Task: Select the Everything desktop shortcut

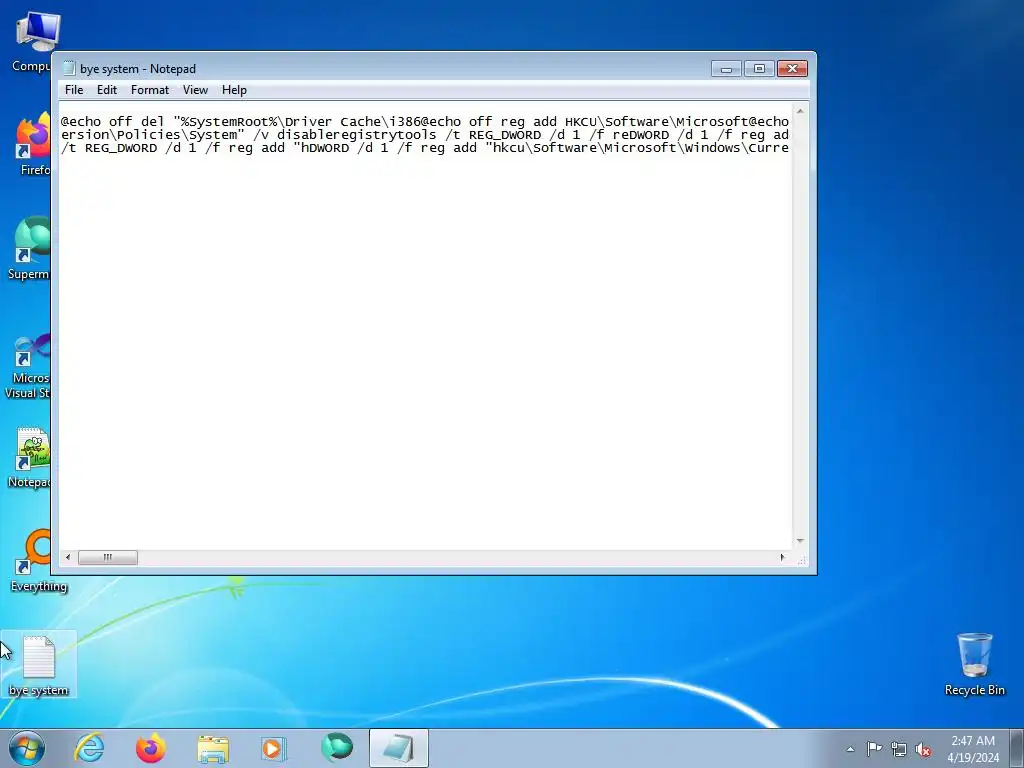Action: tap(38, 560)
